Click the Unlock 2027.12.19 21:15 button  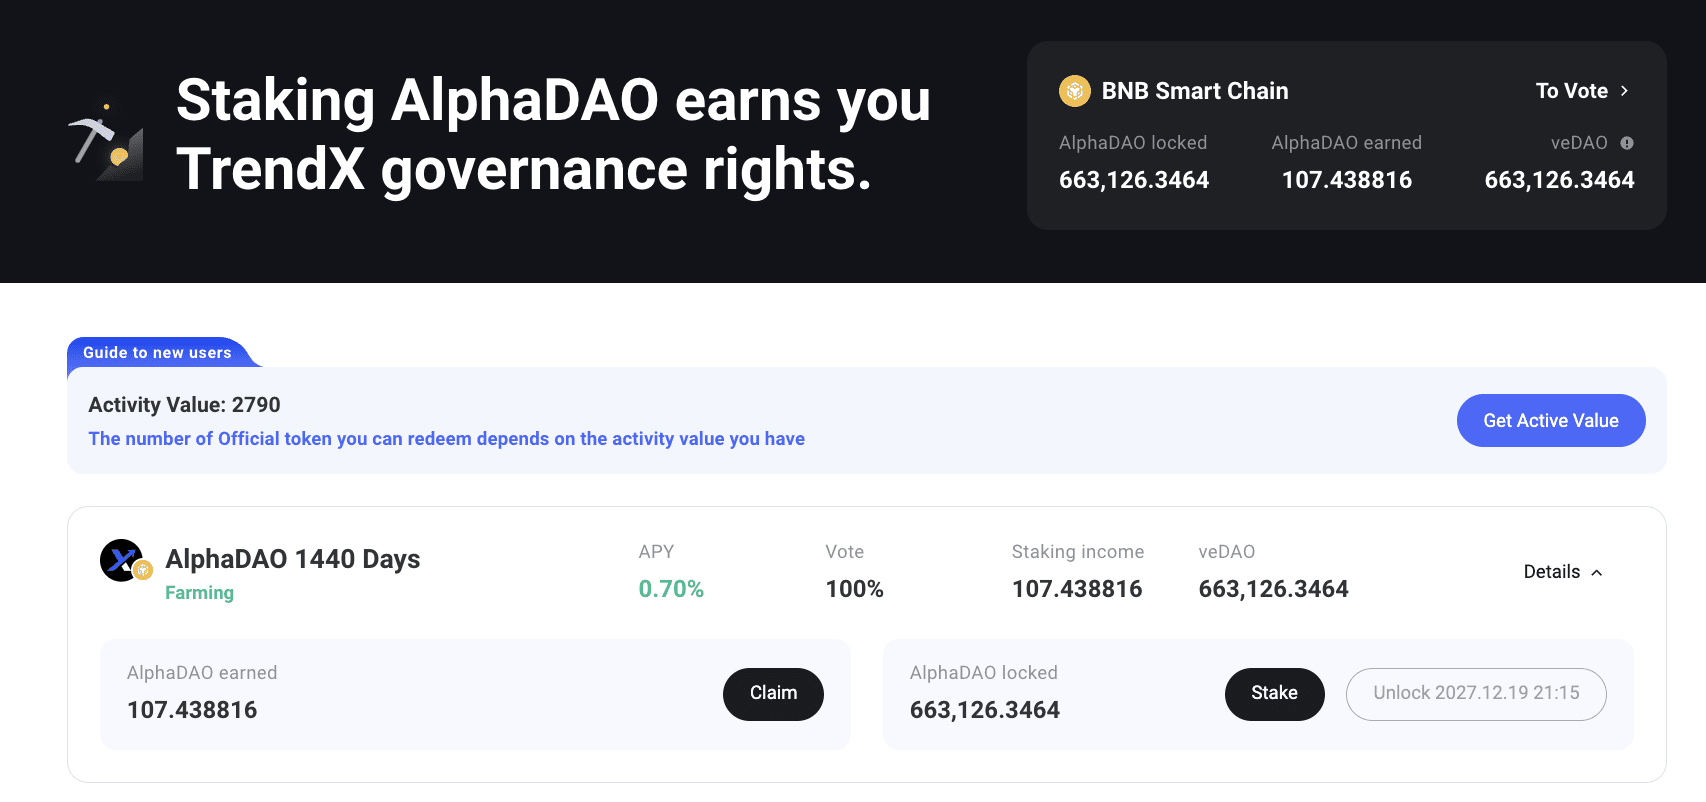coord(1476,694)
